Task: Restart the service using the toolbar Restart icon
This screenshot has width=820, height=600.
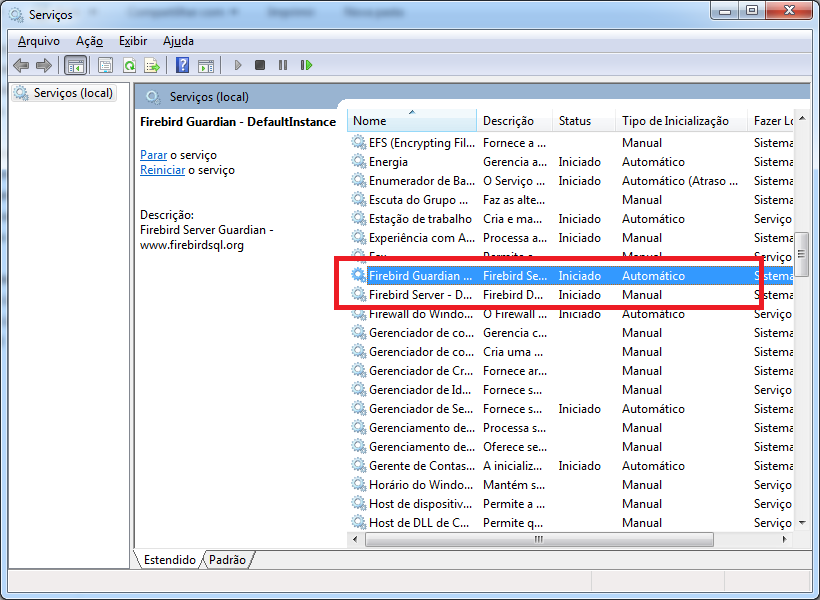Action: (x=306, y=65)
